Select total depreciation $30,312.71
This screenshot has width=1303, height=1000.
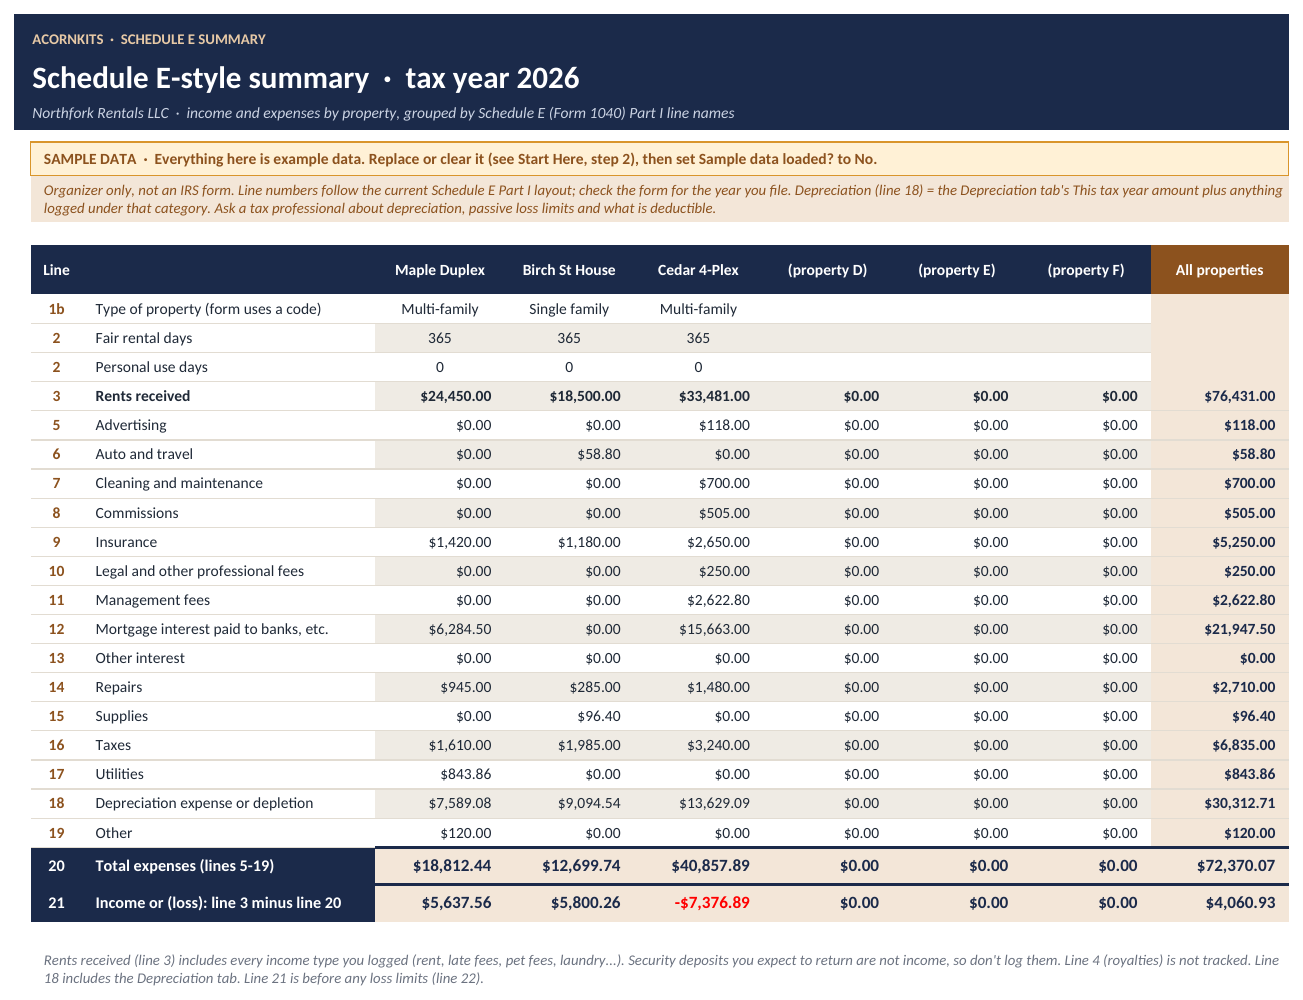pyautogui.click(x=1220, y=803)
